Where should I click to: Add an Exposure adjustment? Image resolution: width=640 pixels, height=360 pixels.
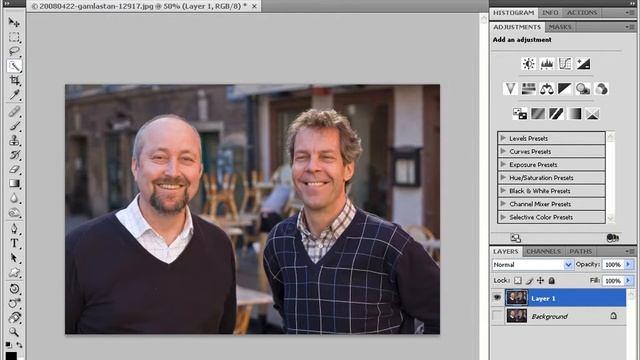pos(583,64)
